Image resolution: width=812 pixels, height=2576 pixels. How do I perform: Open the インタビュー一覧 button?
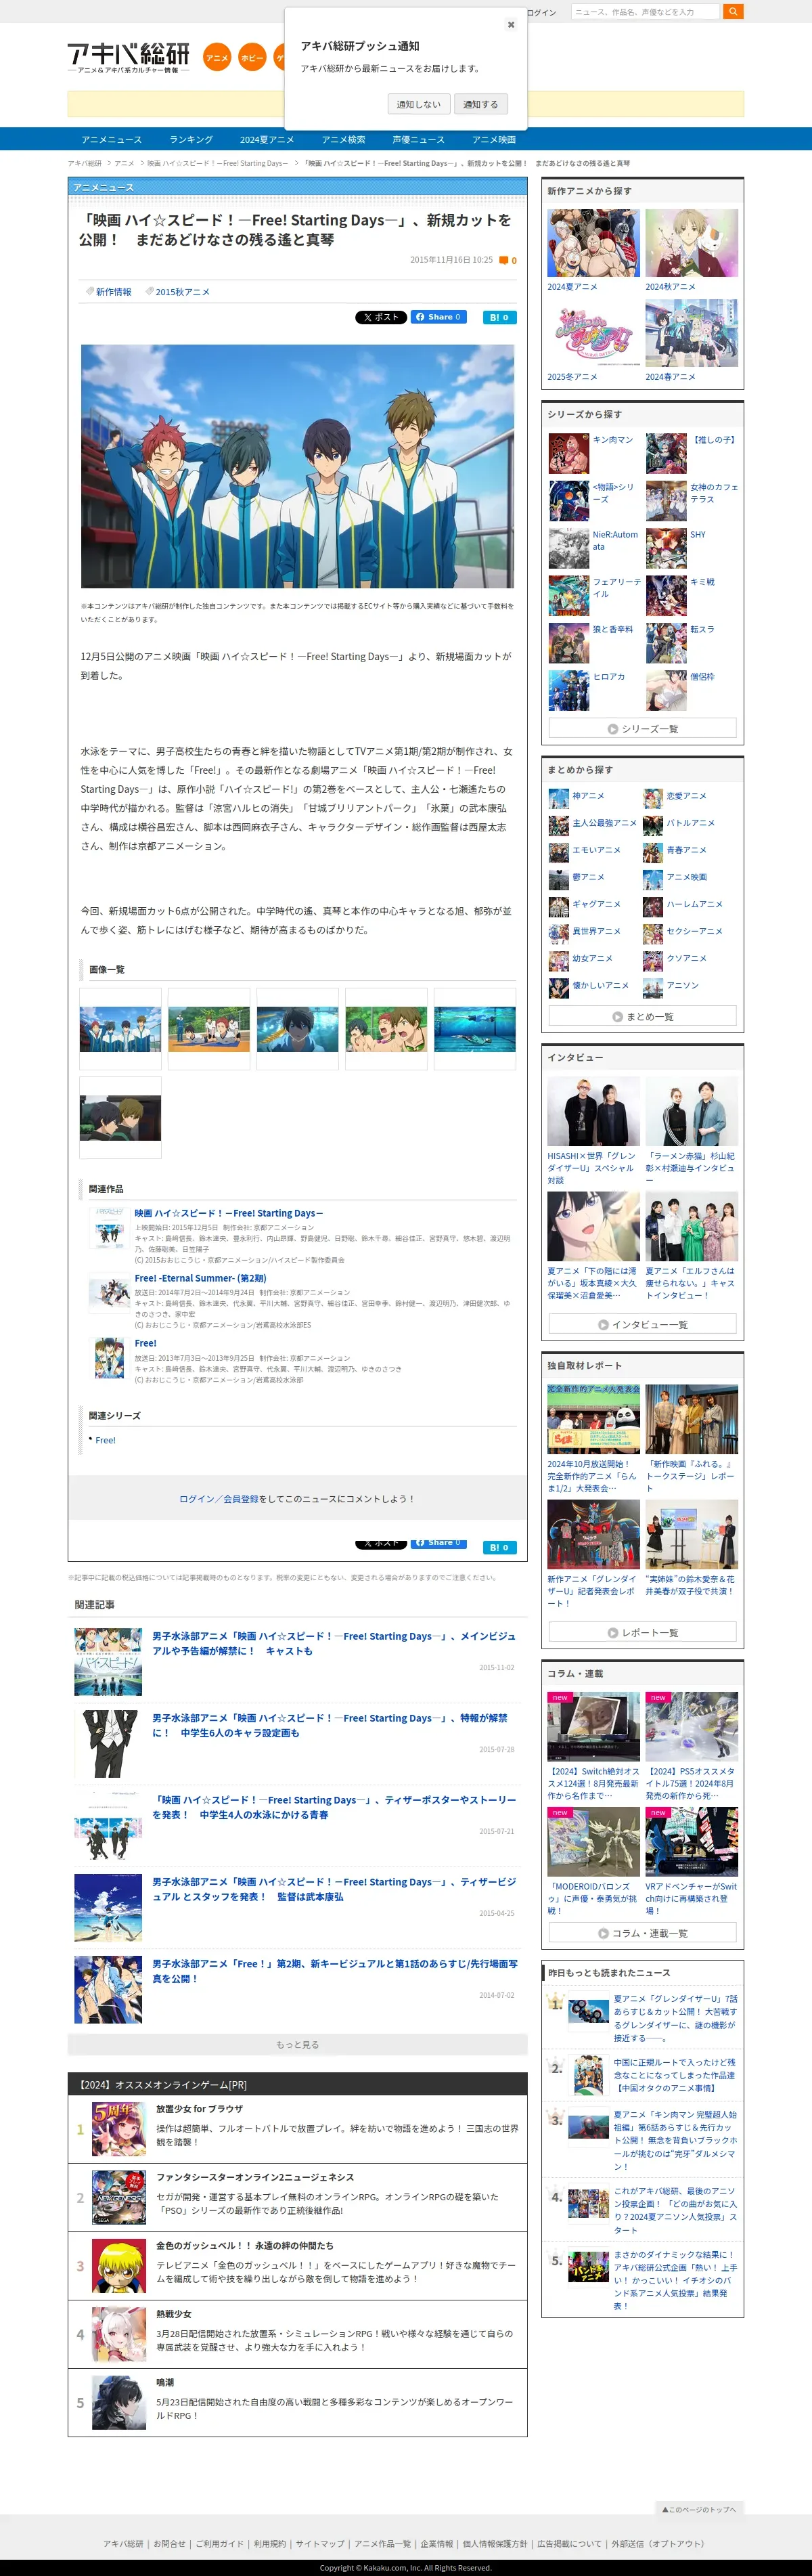pyautogui.click(x=642, y=1324)
